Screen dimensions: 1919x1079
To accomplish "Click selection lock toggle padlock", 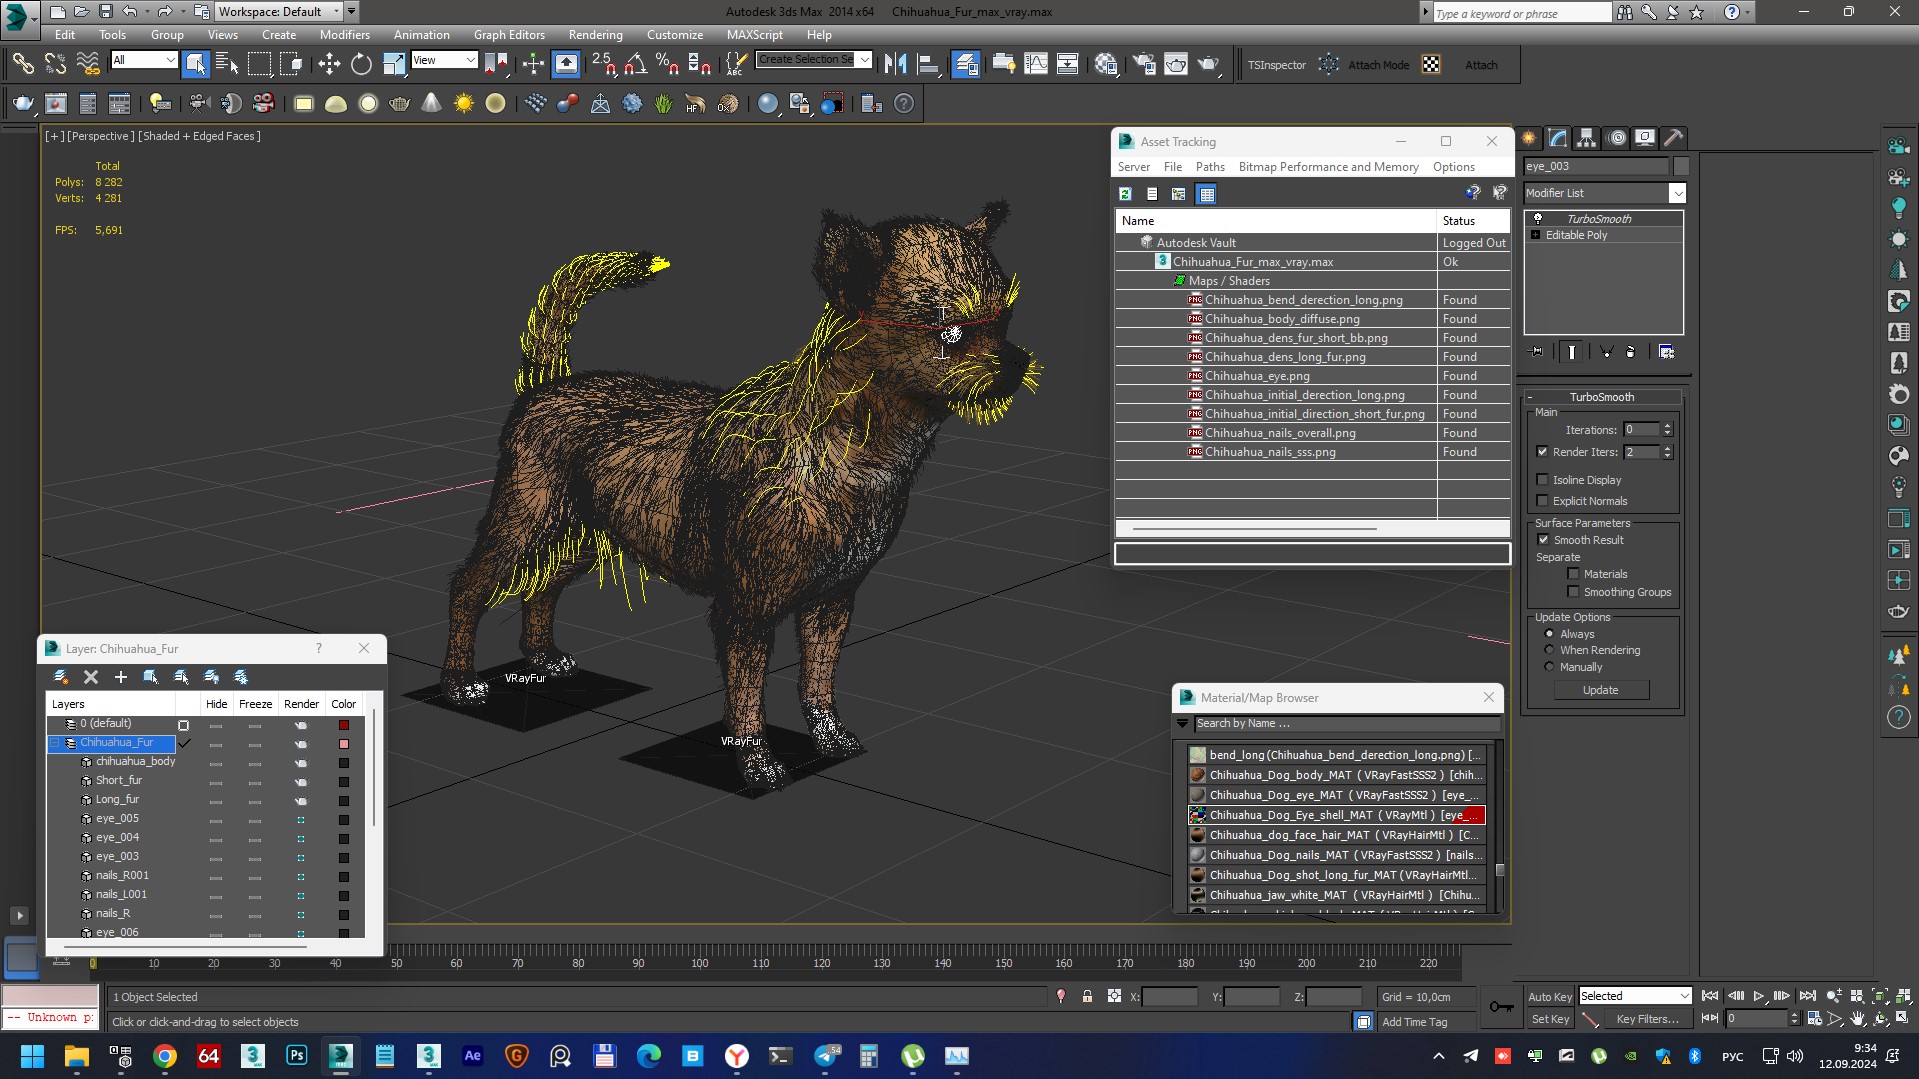I will tap(1087, 996).
